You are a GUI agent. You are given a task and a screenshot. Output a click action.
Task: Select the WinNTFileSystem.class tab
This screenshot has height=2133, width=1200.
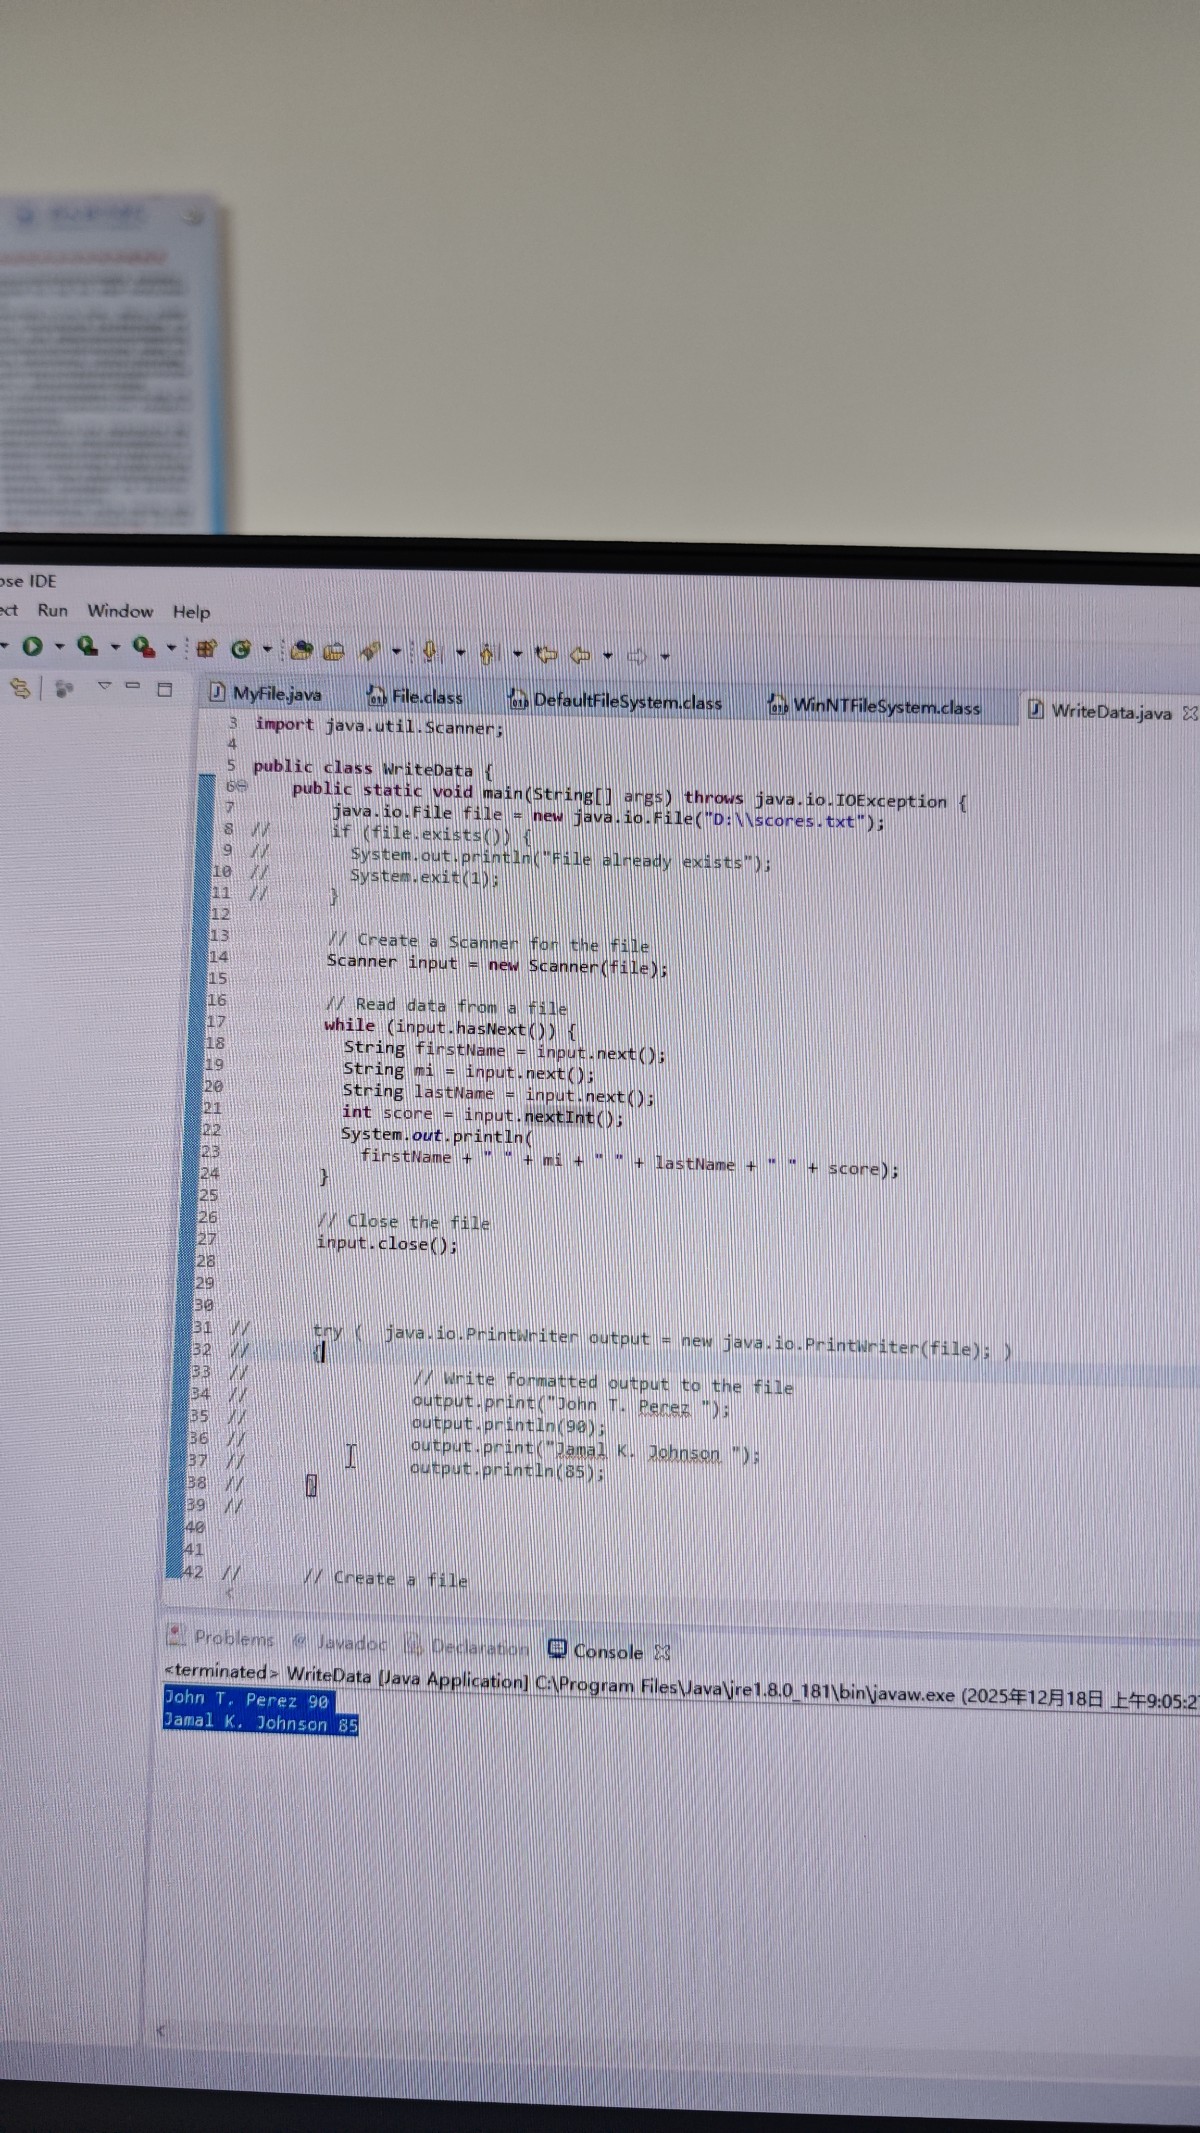875,706
